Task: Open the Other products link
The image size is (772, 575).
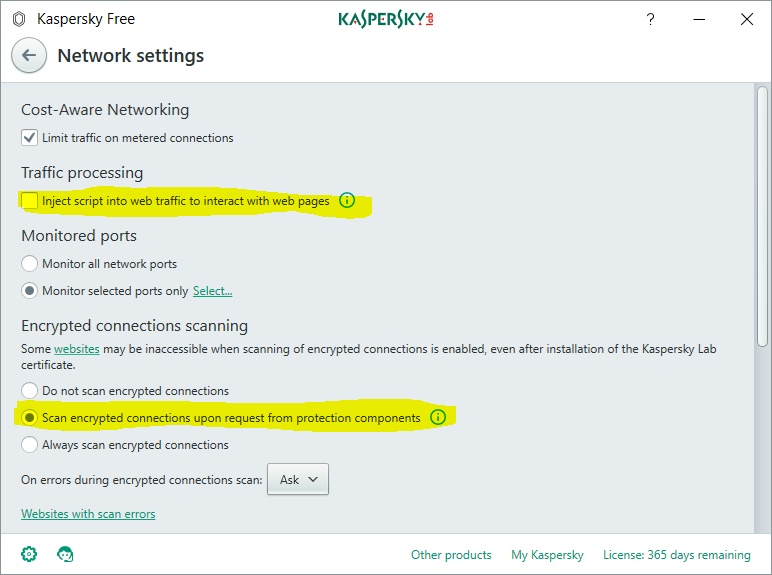Action: 451,555
